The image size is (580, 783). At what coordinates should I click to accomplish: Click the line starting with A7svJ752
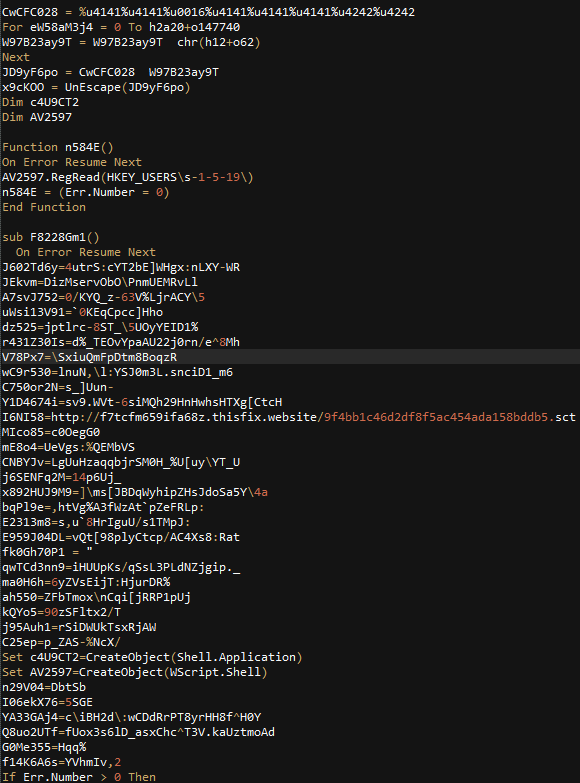point(103,297)
